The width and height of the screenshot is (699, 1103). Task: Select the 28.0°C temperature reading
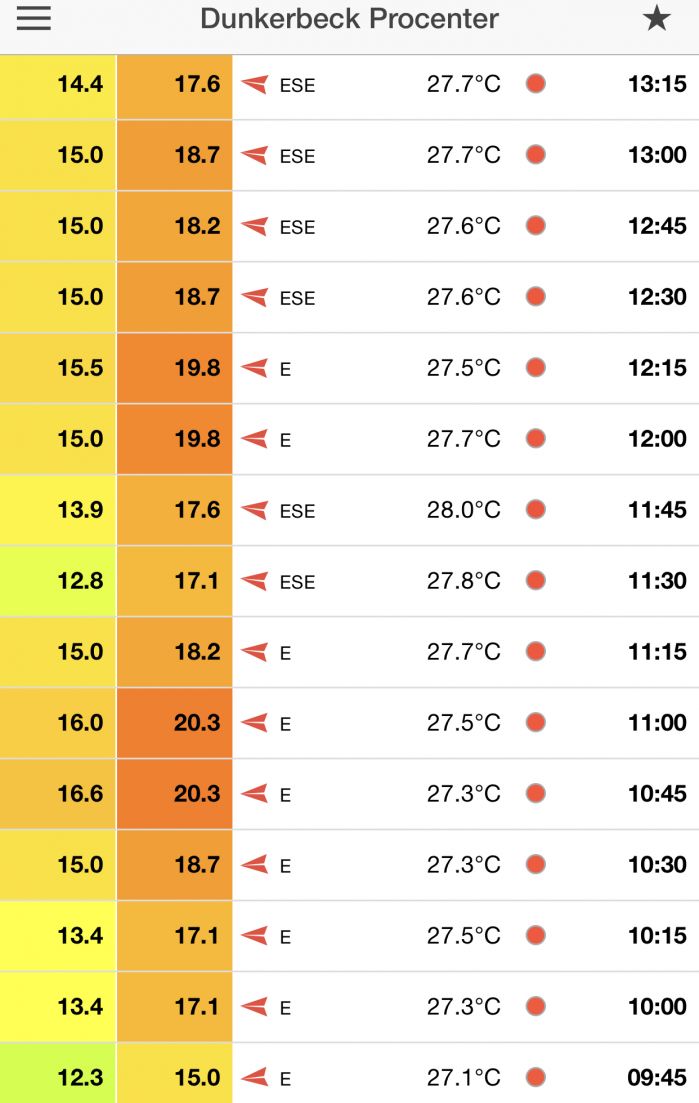463,510
